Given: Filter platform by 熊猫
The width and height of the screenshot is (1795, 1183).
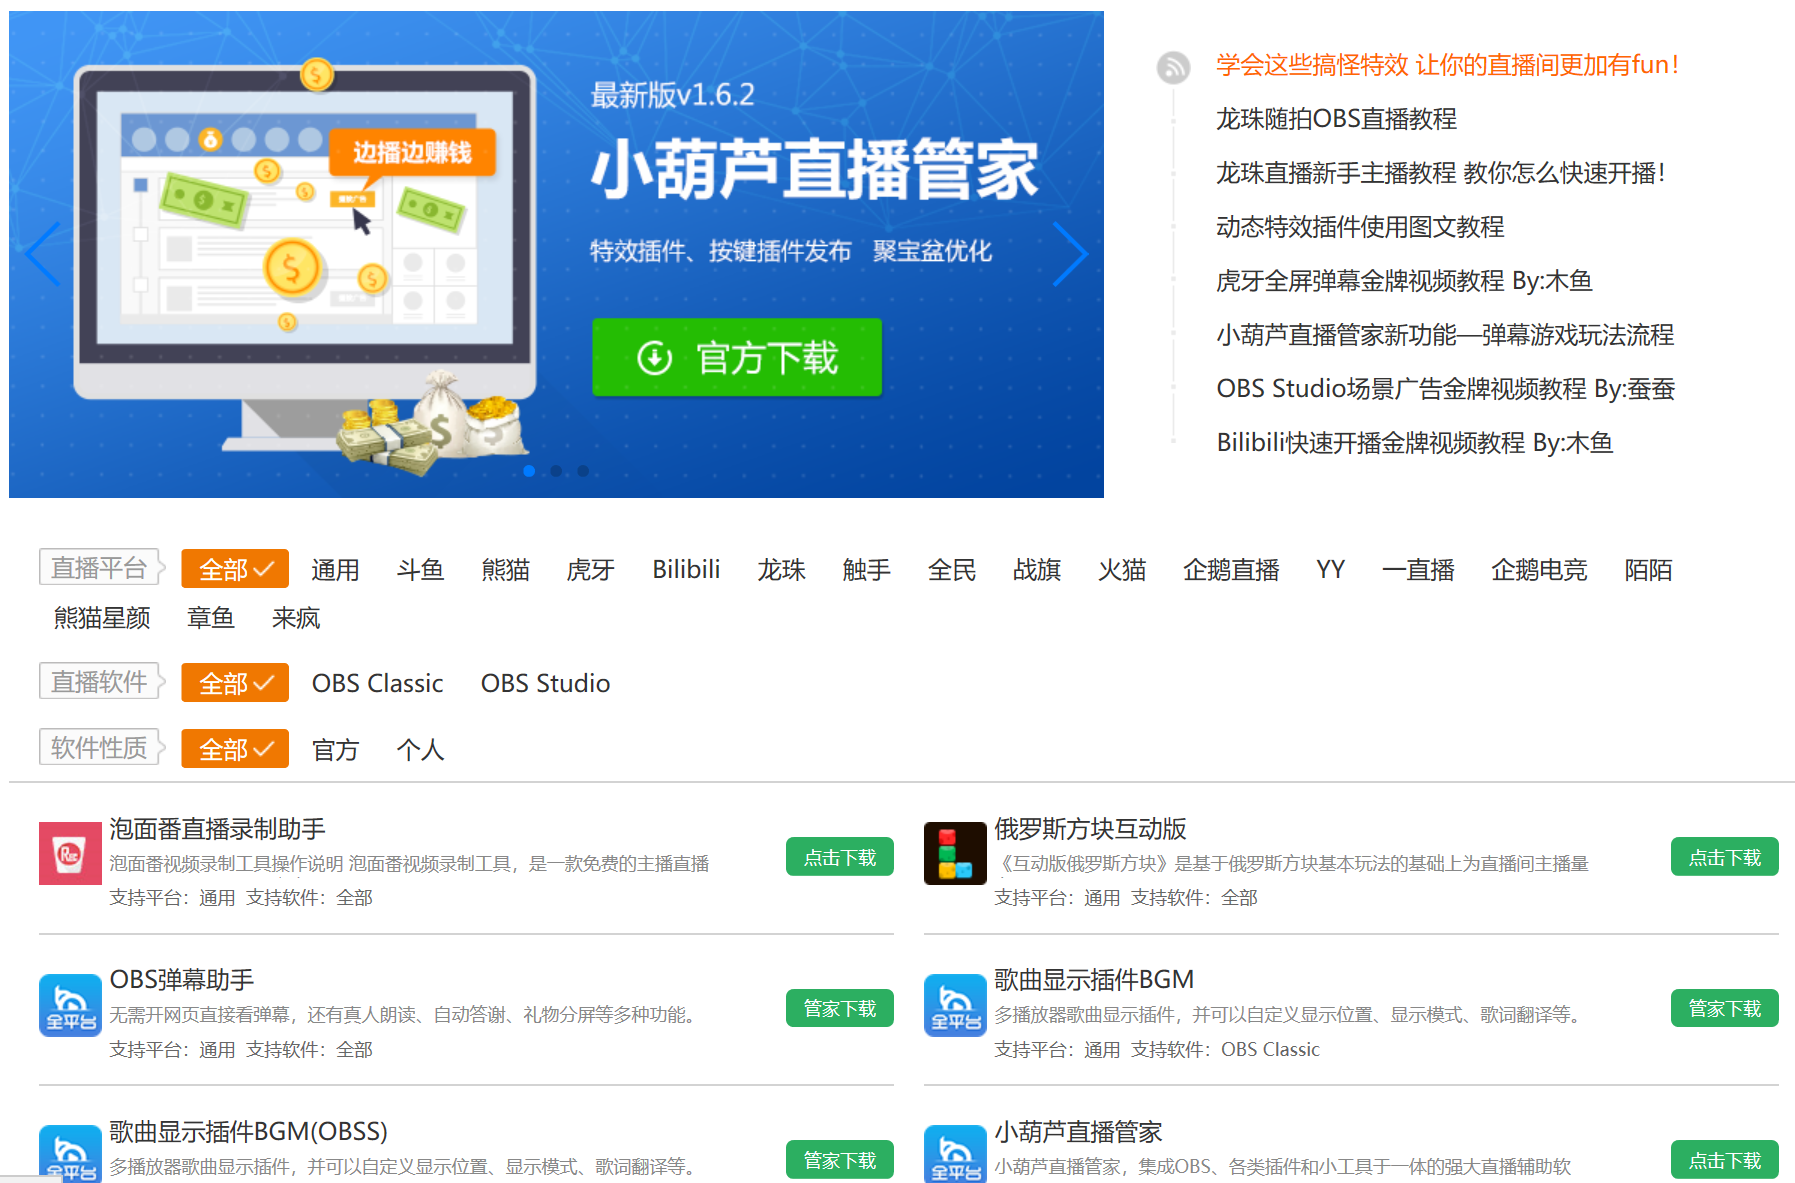Looking at the screenshot, I should [505, 570].
